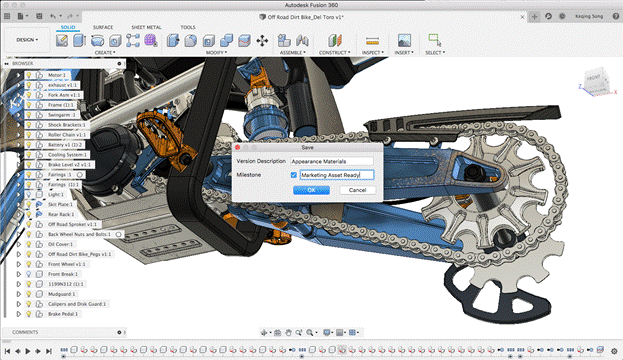
Task: Toggle the Motor:1 lightbulb visibility
Action: [29, 75]
